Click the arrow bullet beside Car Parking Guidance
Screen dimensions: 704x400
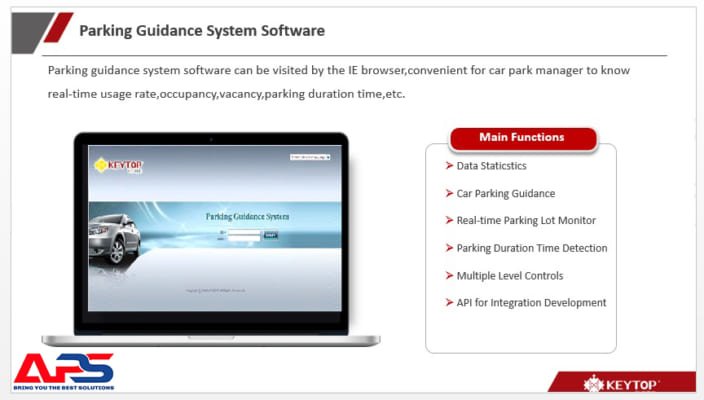(x=449, y=193)
